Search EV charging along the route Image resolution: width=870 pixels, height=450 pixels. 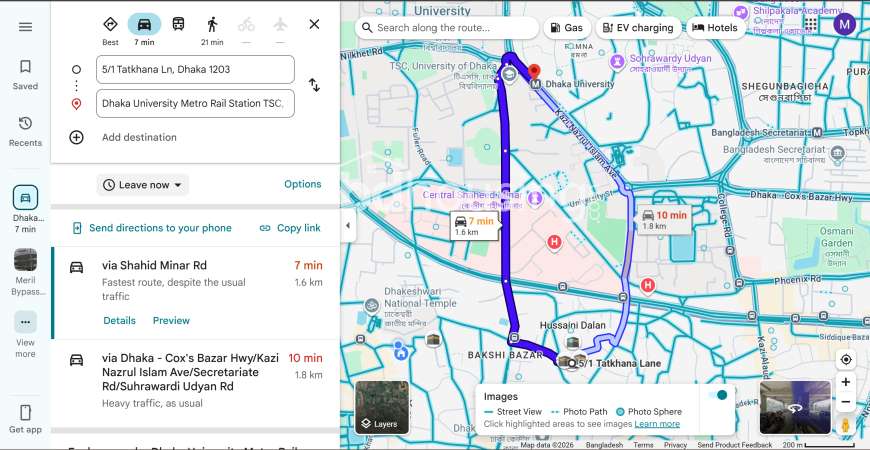click(x=638, y=28)
